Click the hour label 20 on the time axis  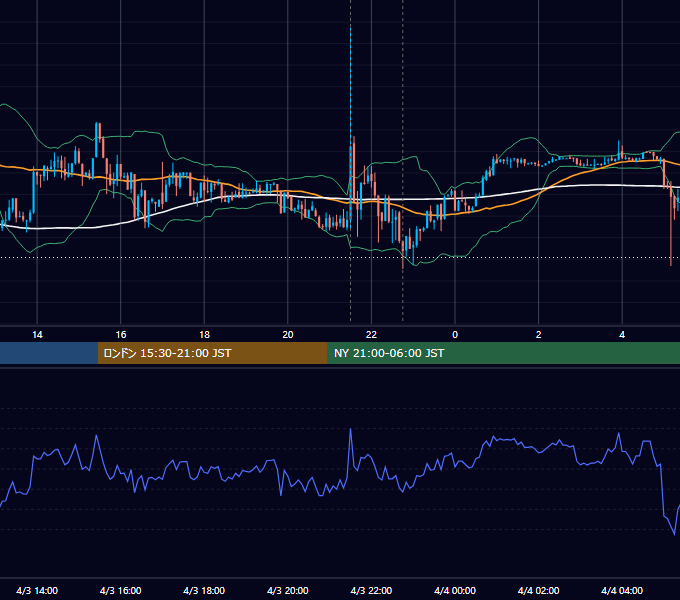(x=288, y=335)
